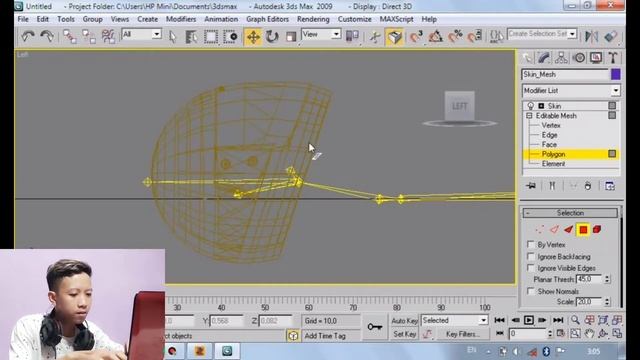The height and width of the screenshot is (360, 640).
Task: Open Select by Name list icon
Action: (191, 37)
